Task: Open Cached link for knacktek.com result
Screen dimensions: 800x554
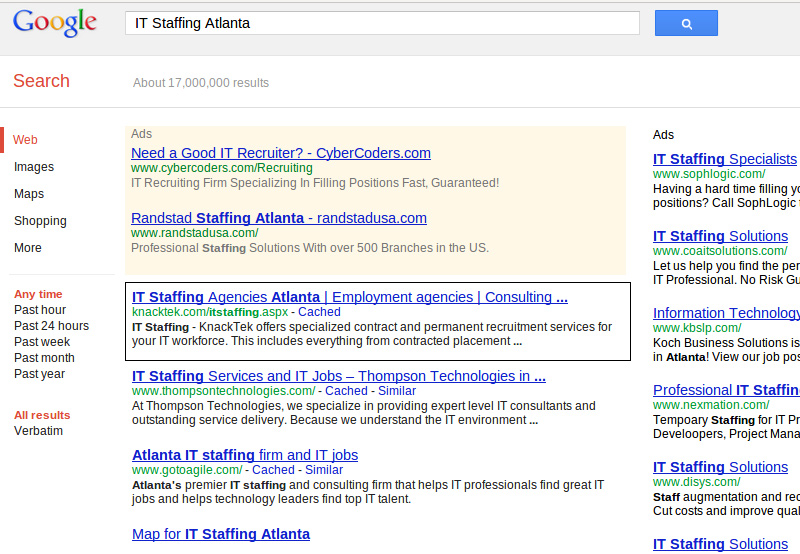Action: [319, 312]
